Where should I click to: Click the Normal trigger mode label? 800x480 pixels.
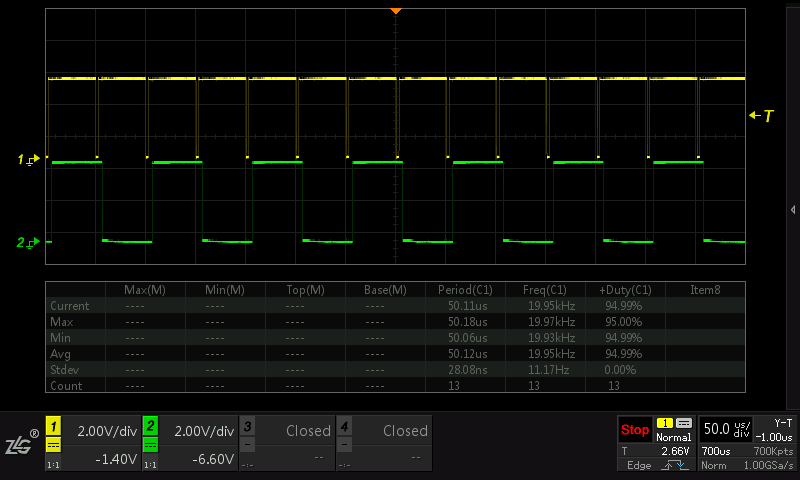point(673,437)
